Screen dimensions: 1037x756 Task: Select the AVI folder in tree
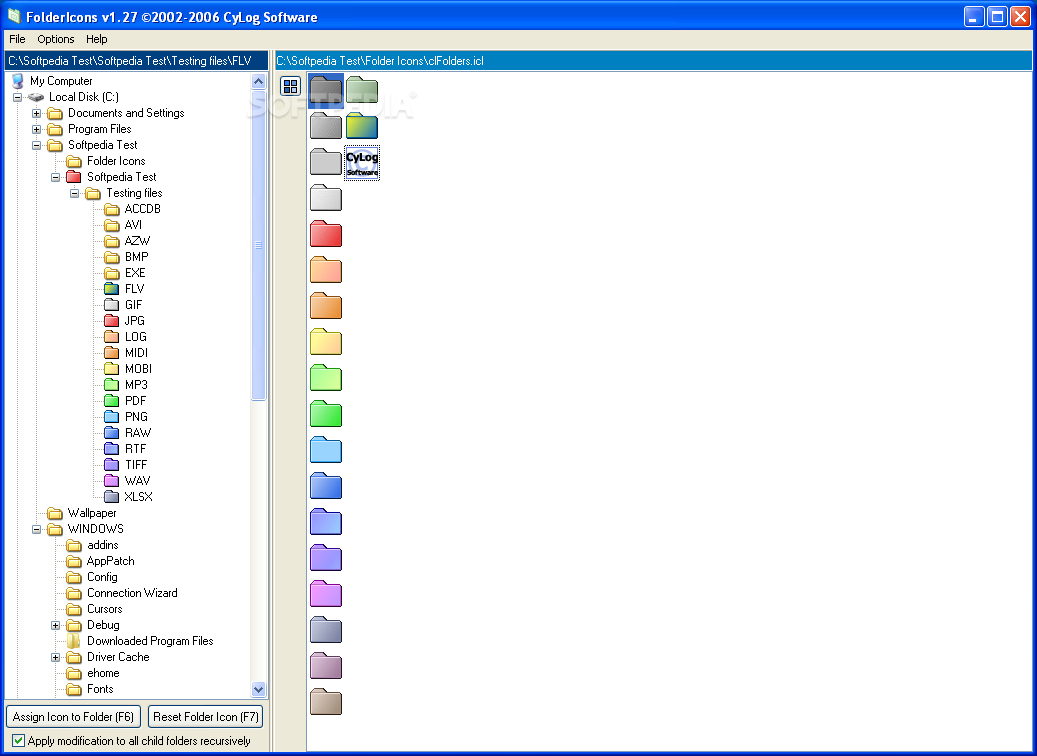pyautogui.click(x=133, y=225)
